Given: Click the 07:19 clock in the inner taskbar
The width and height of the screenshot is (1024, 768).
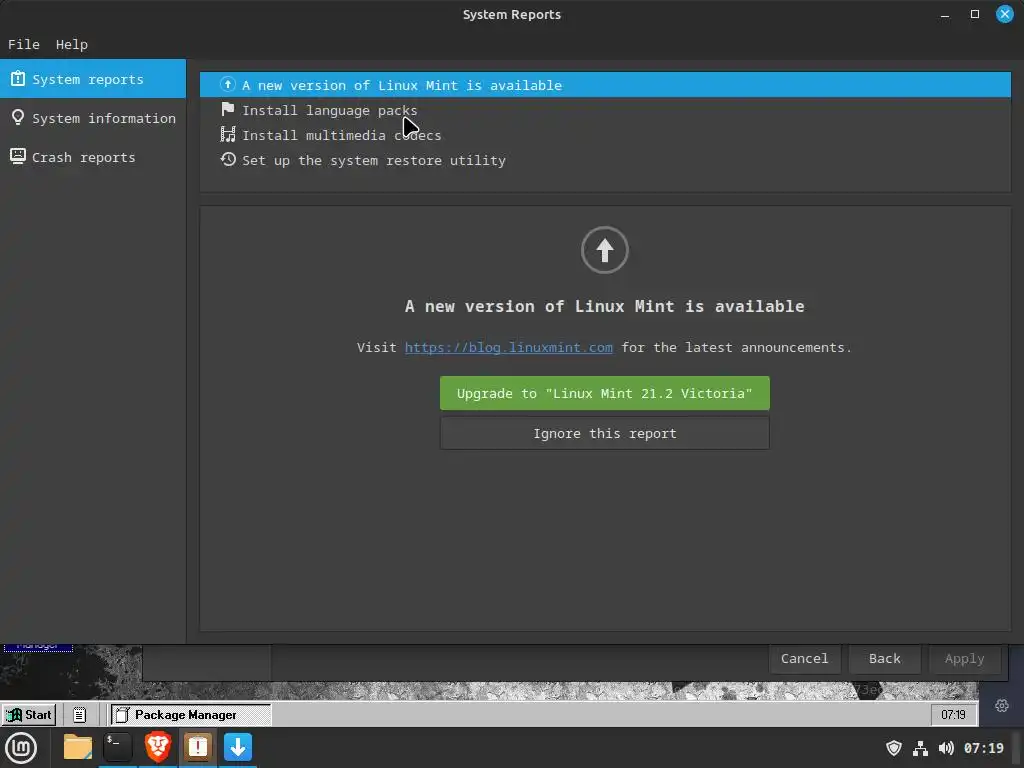Looking at the screenshot, I should (x=953, y=714).
